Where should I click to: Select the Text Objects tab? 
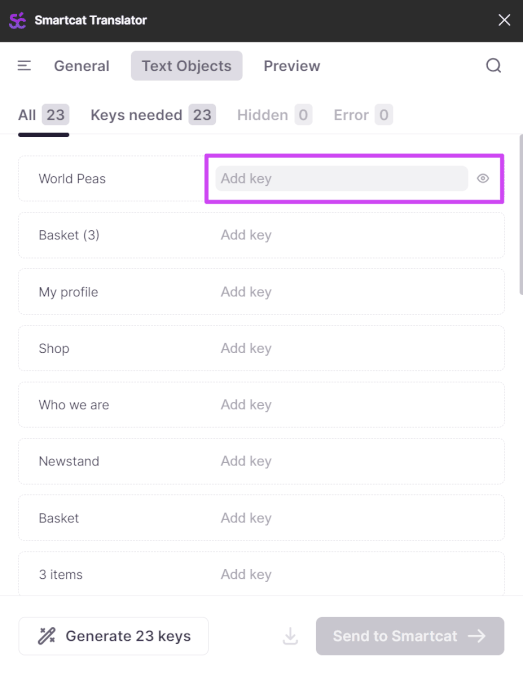(186, 66)
